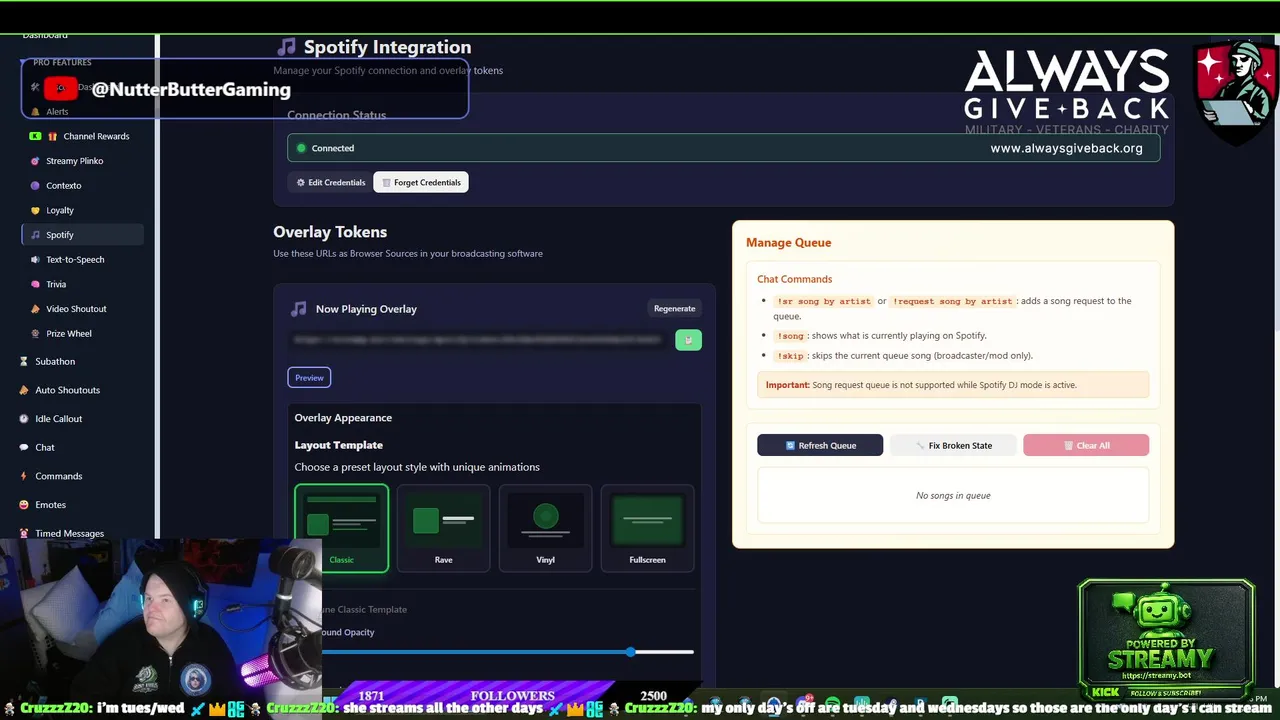
Task: Open the Emotes sidebar section
Action: [50, 505]
